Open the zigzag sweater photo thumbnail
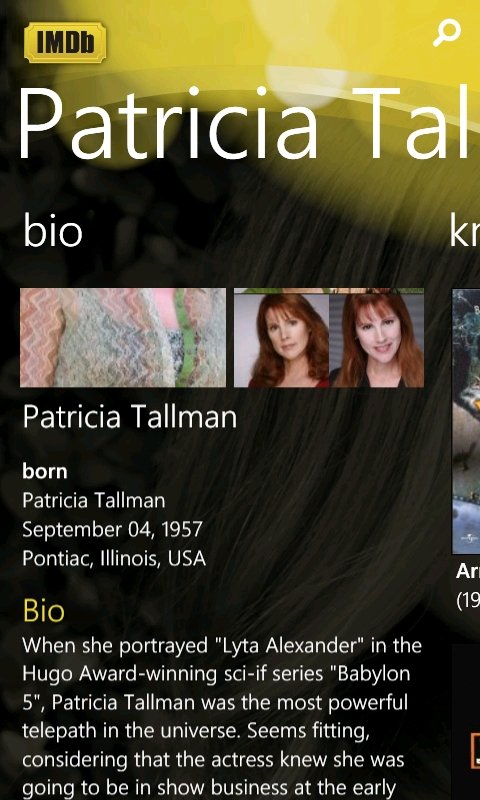480x800 pixels. pyautogui.click(x=123, y=338)
